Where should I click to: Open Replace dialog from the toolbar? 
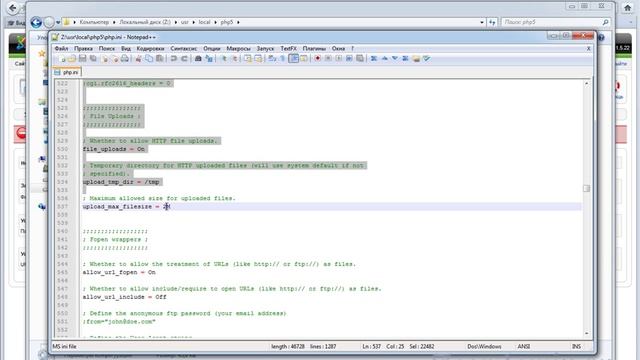[209, 59]
